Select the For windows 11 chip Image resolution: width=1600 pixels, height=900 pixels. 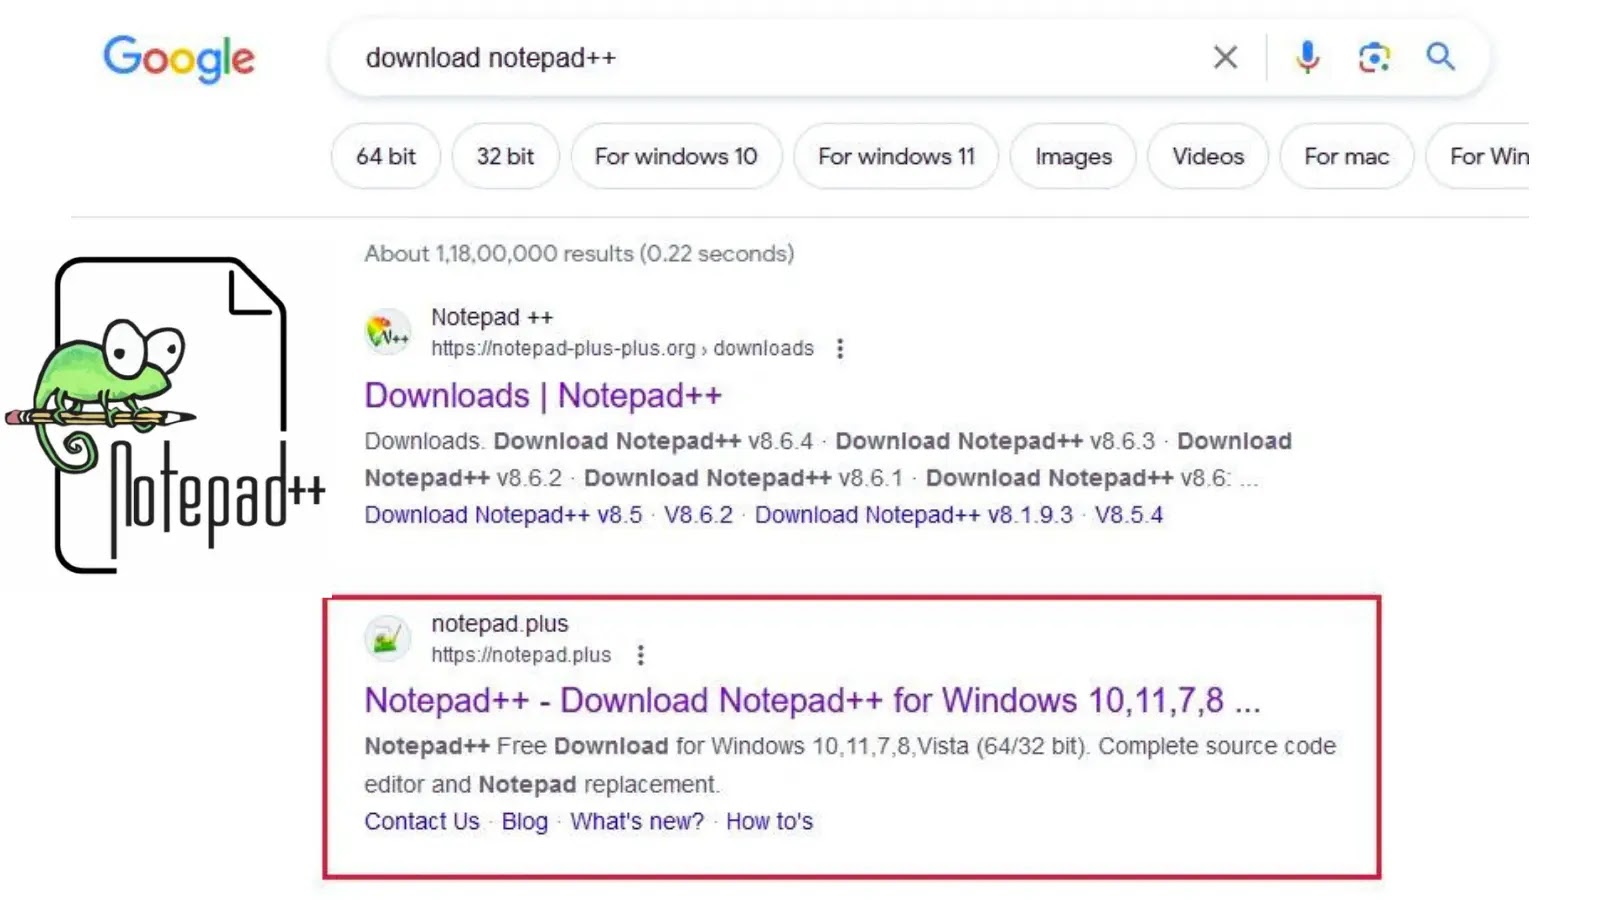tap(896, 156)
